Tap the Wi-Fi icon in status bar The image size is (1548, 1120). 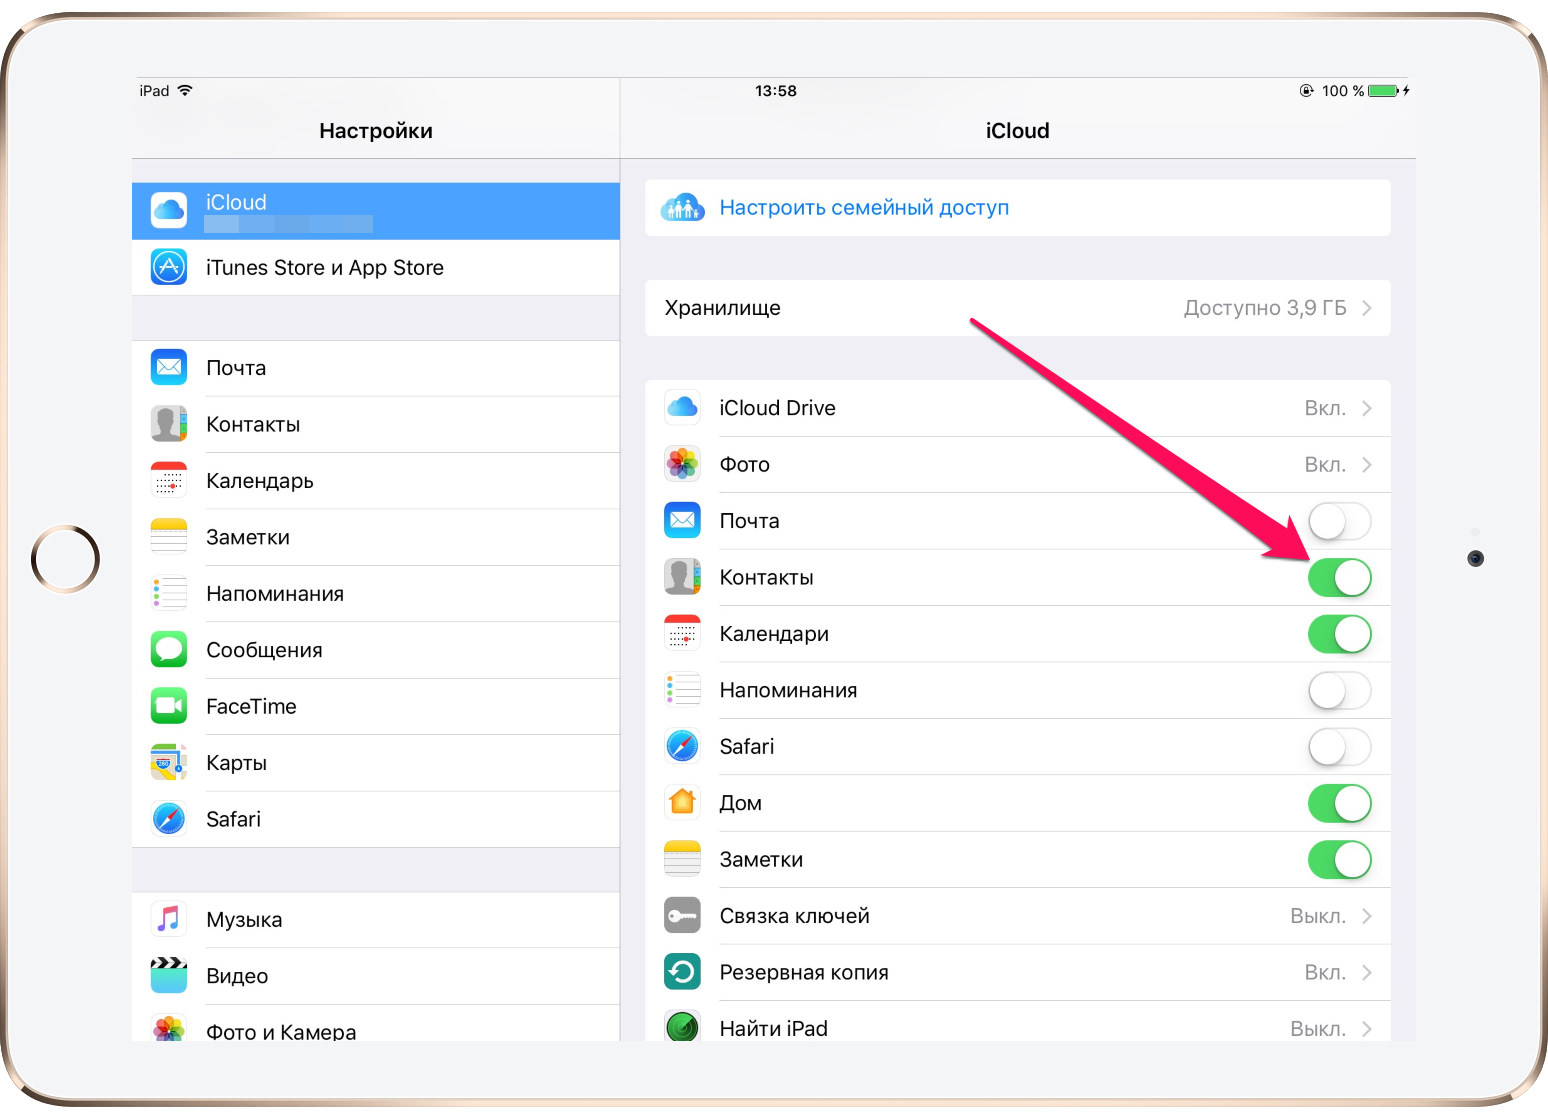pos(185,90)
